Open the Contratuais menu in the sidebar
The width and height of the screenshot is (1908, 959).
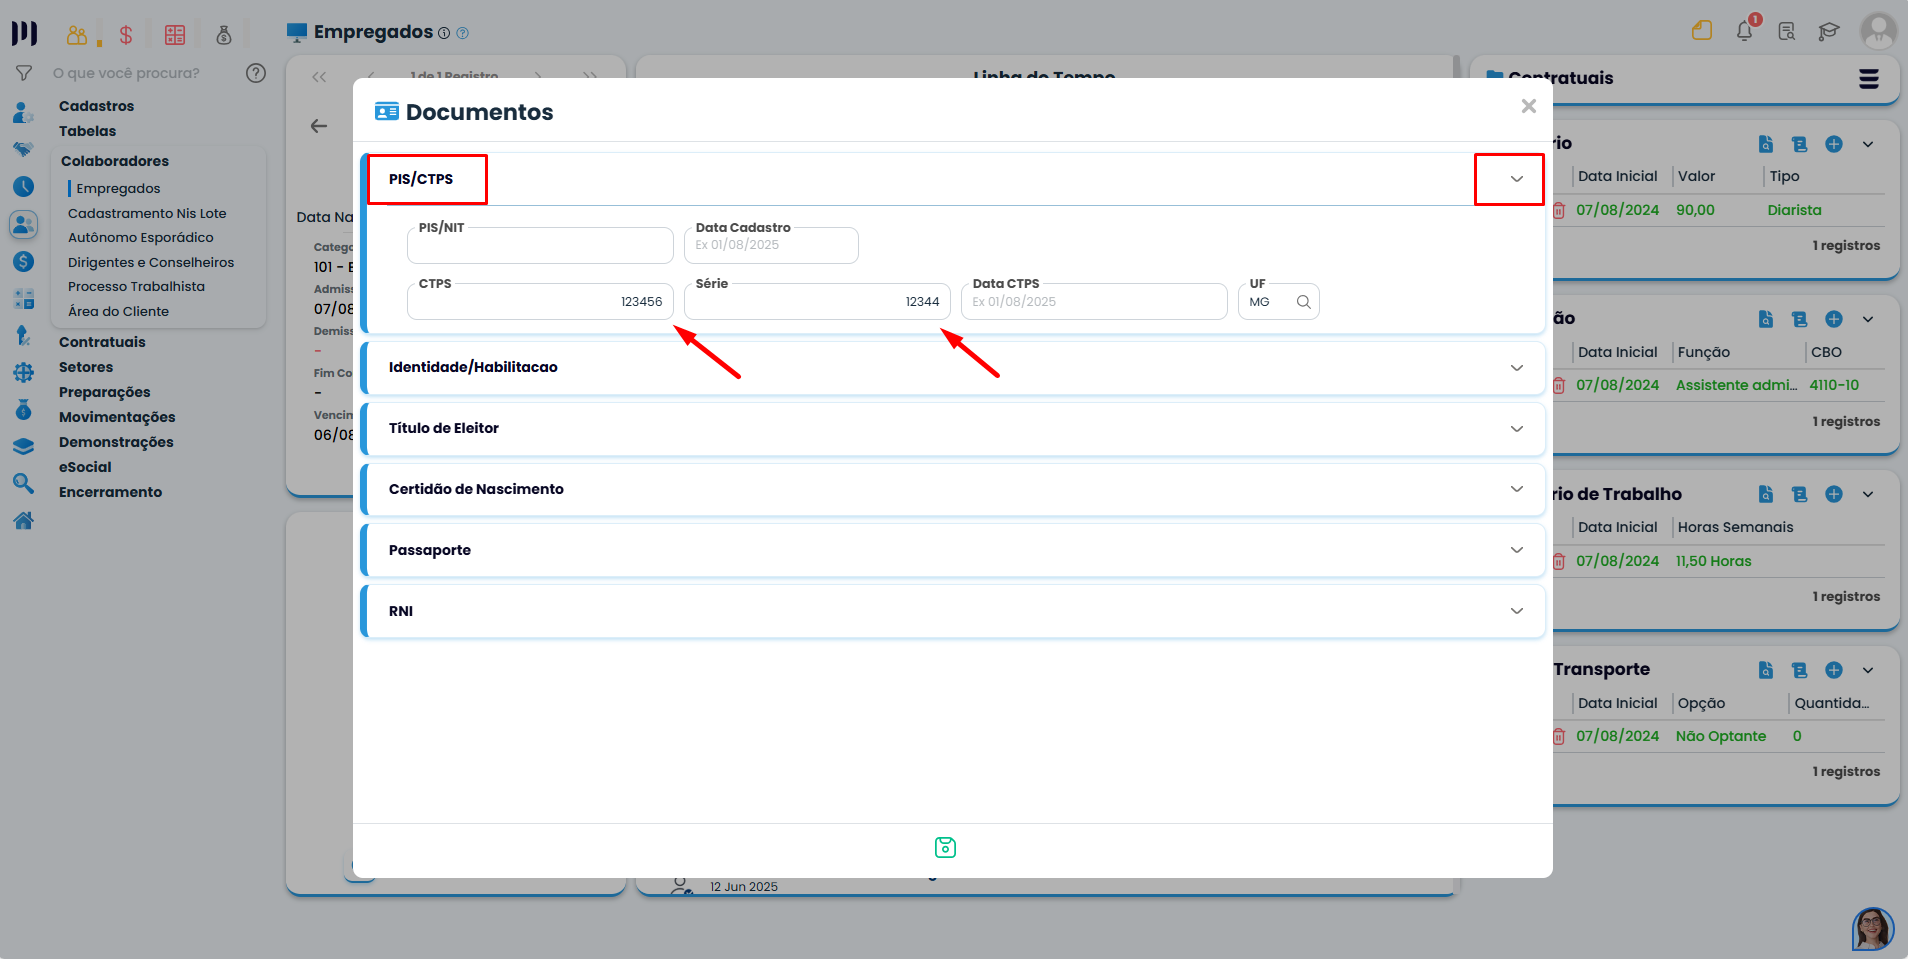point(102,342)
